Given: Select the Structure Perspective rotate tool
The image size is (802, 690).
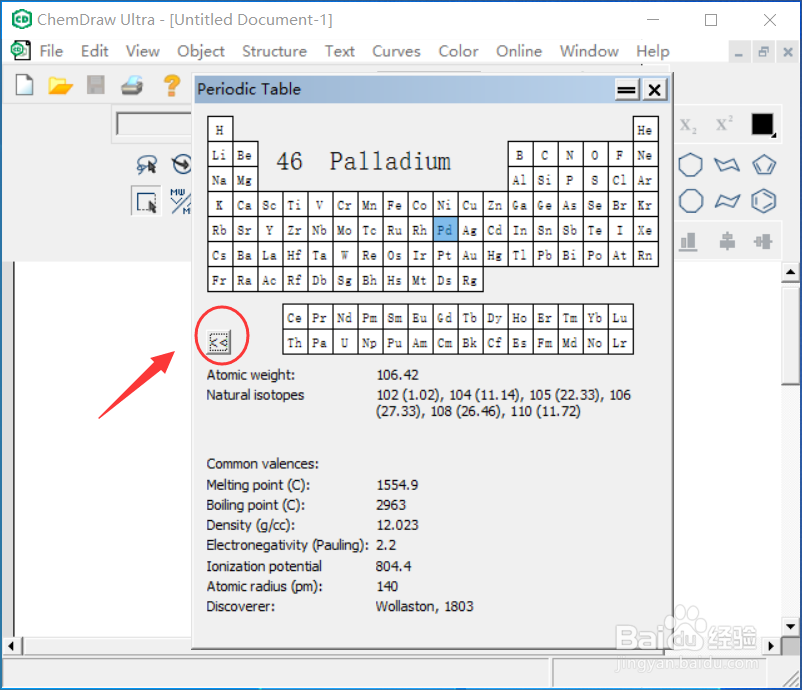Looking at the screenshot, I should click(x=181, y=164).
